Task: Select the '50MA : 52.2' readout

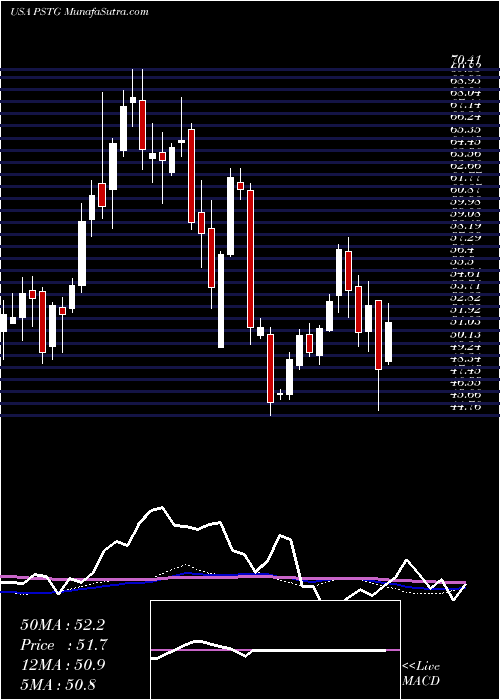Action: pyautogui.click(x=62, y=625)
